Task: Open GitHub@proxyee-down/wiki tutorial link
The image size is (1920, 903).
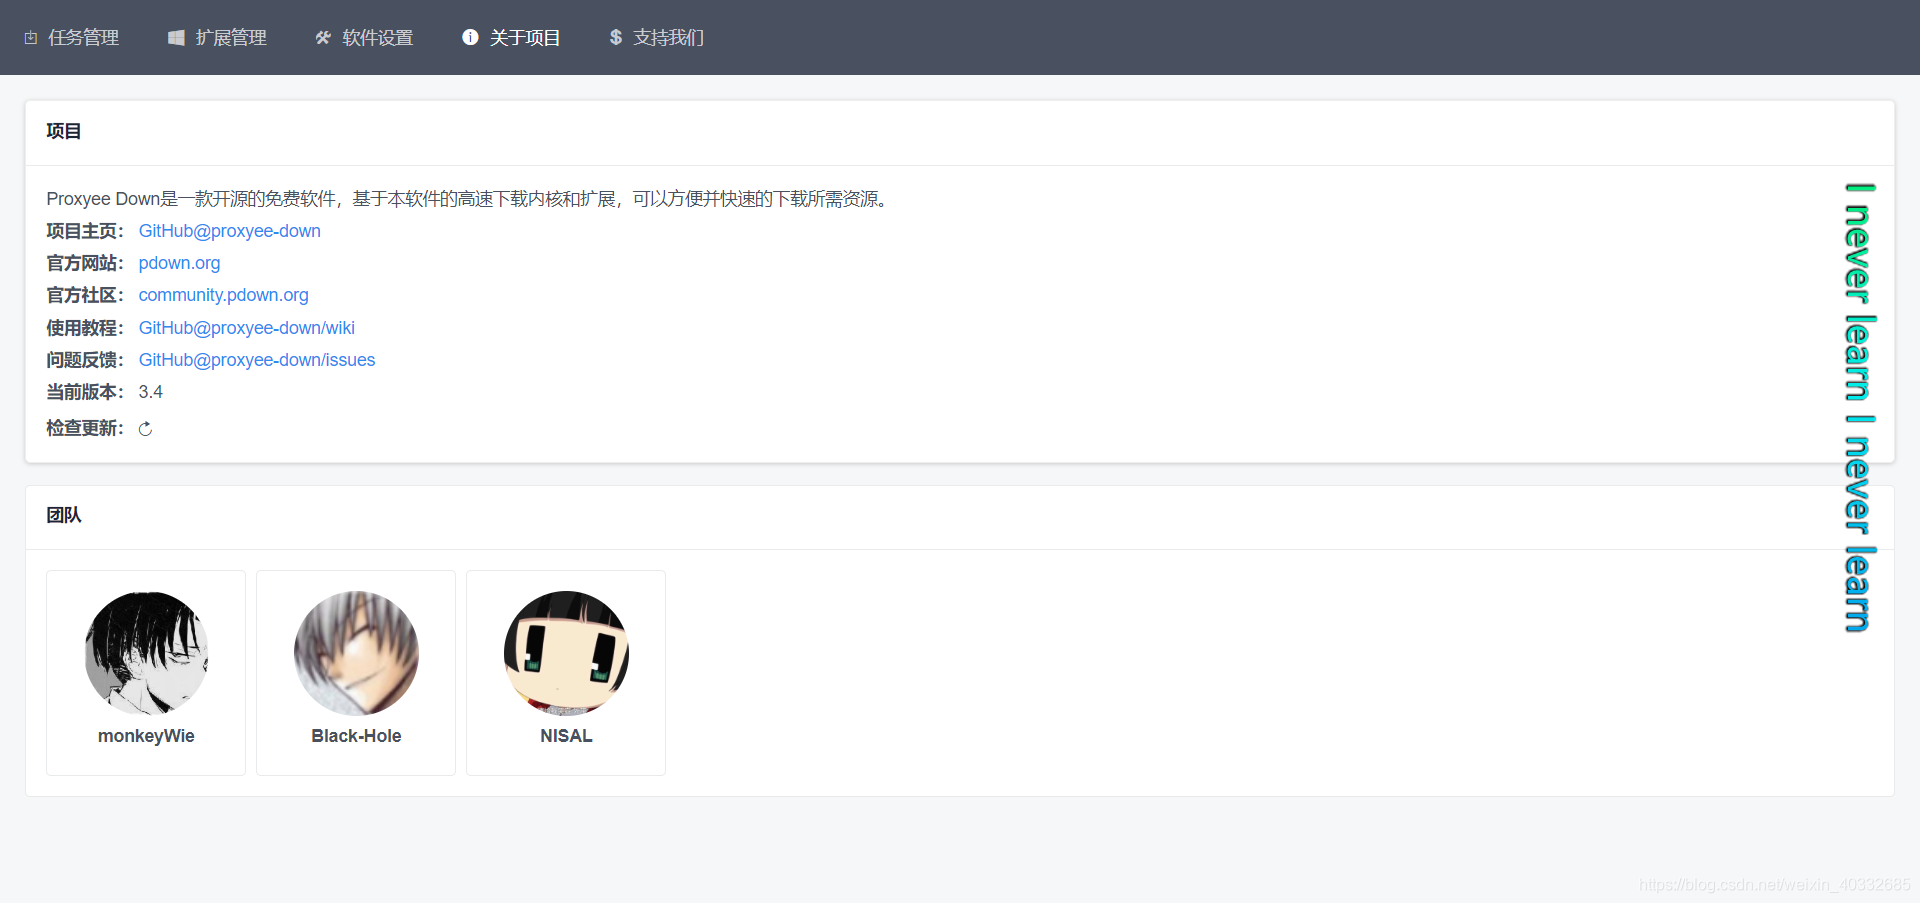Action: coord(247,328)
